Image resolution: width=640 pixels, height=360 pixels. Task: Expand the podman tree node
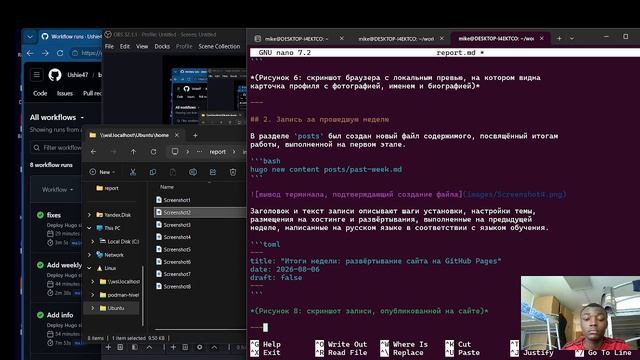point(93,295)
